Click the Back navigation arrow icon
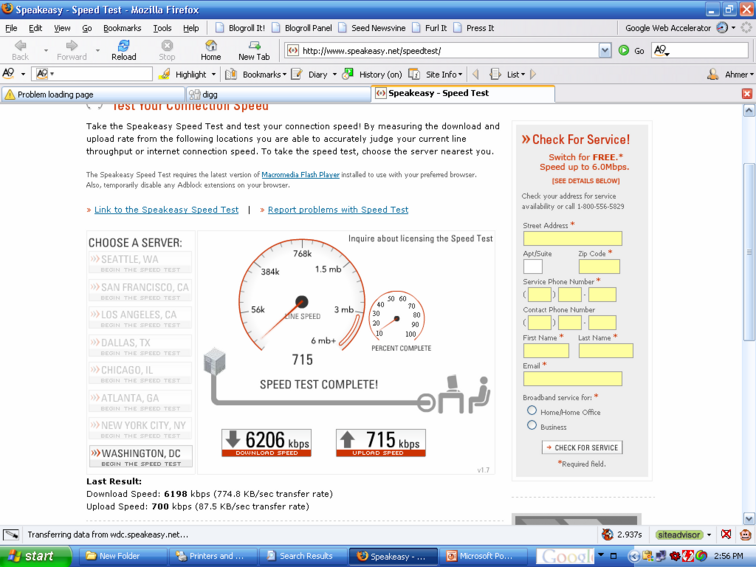Image resolution: width=756 pixels, height=567 pixels. click(20, 45)
